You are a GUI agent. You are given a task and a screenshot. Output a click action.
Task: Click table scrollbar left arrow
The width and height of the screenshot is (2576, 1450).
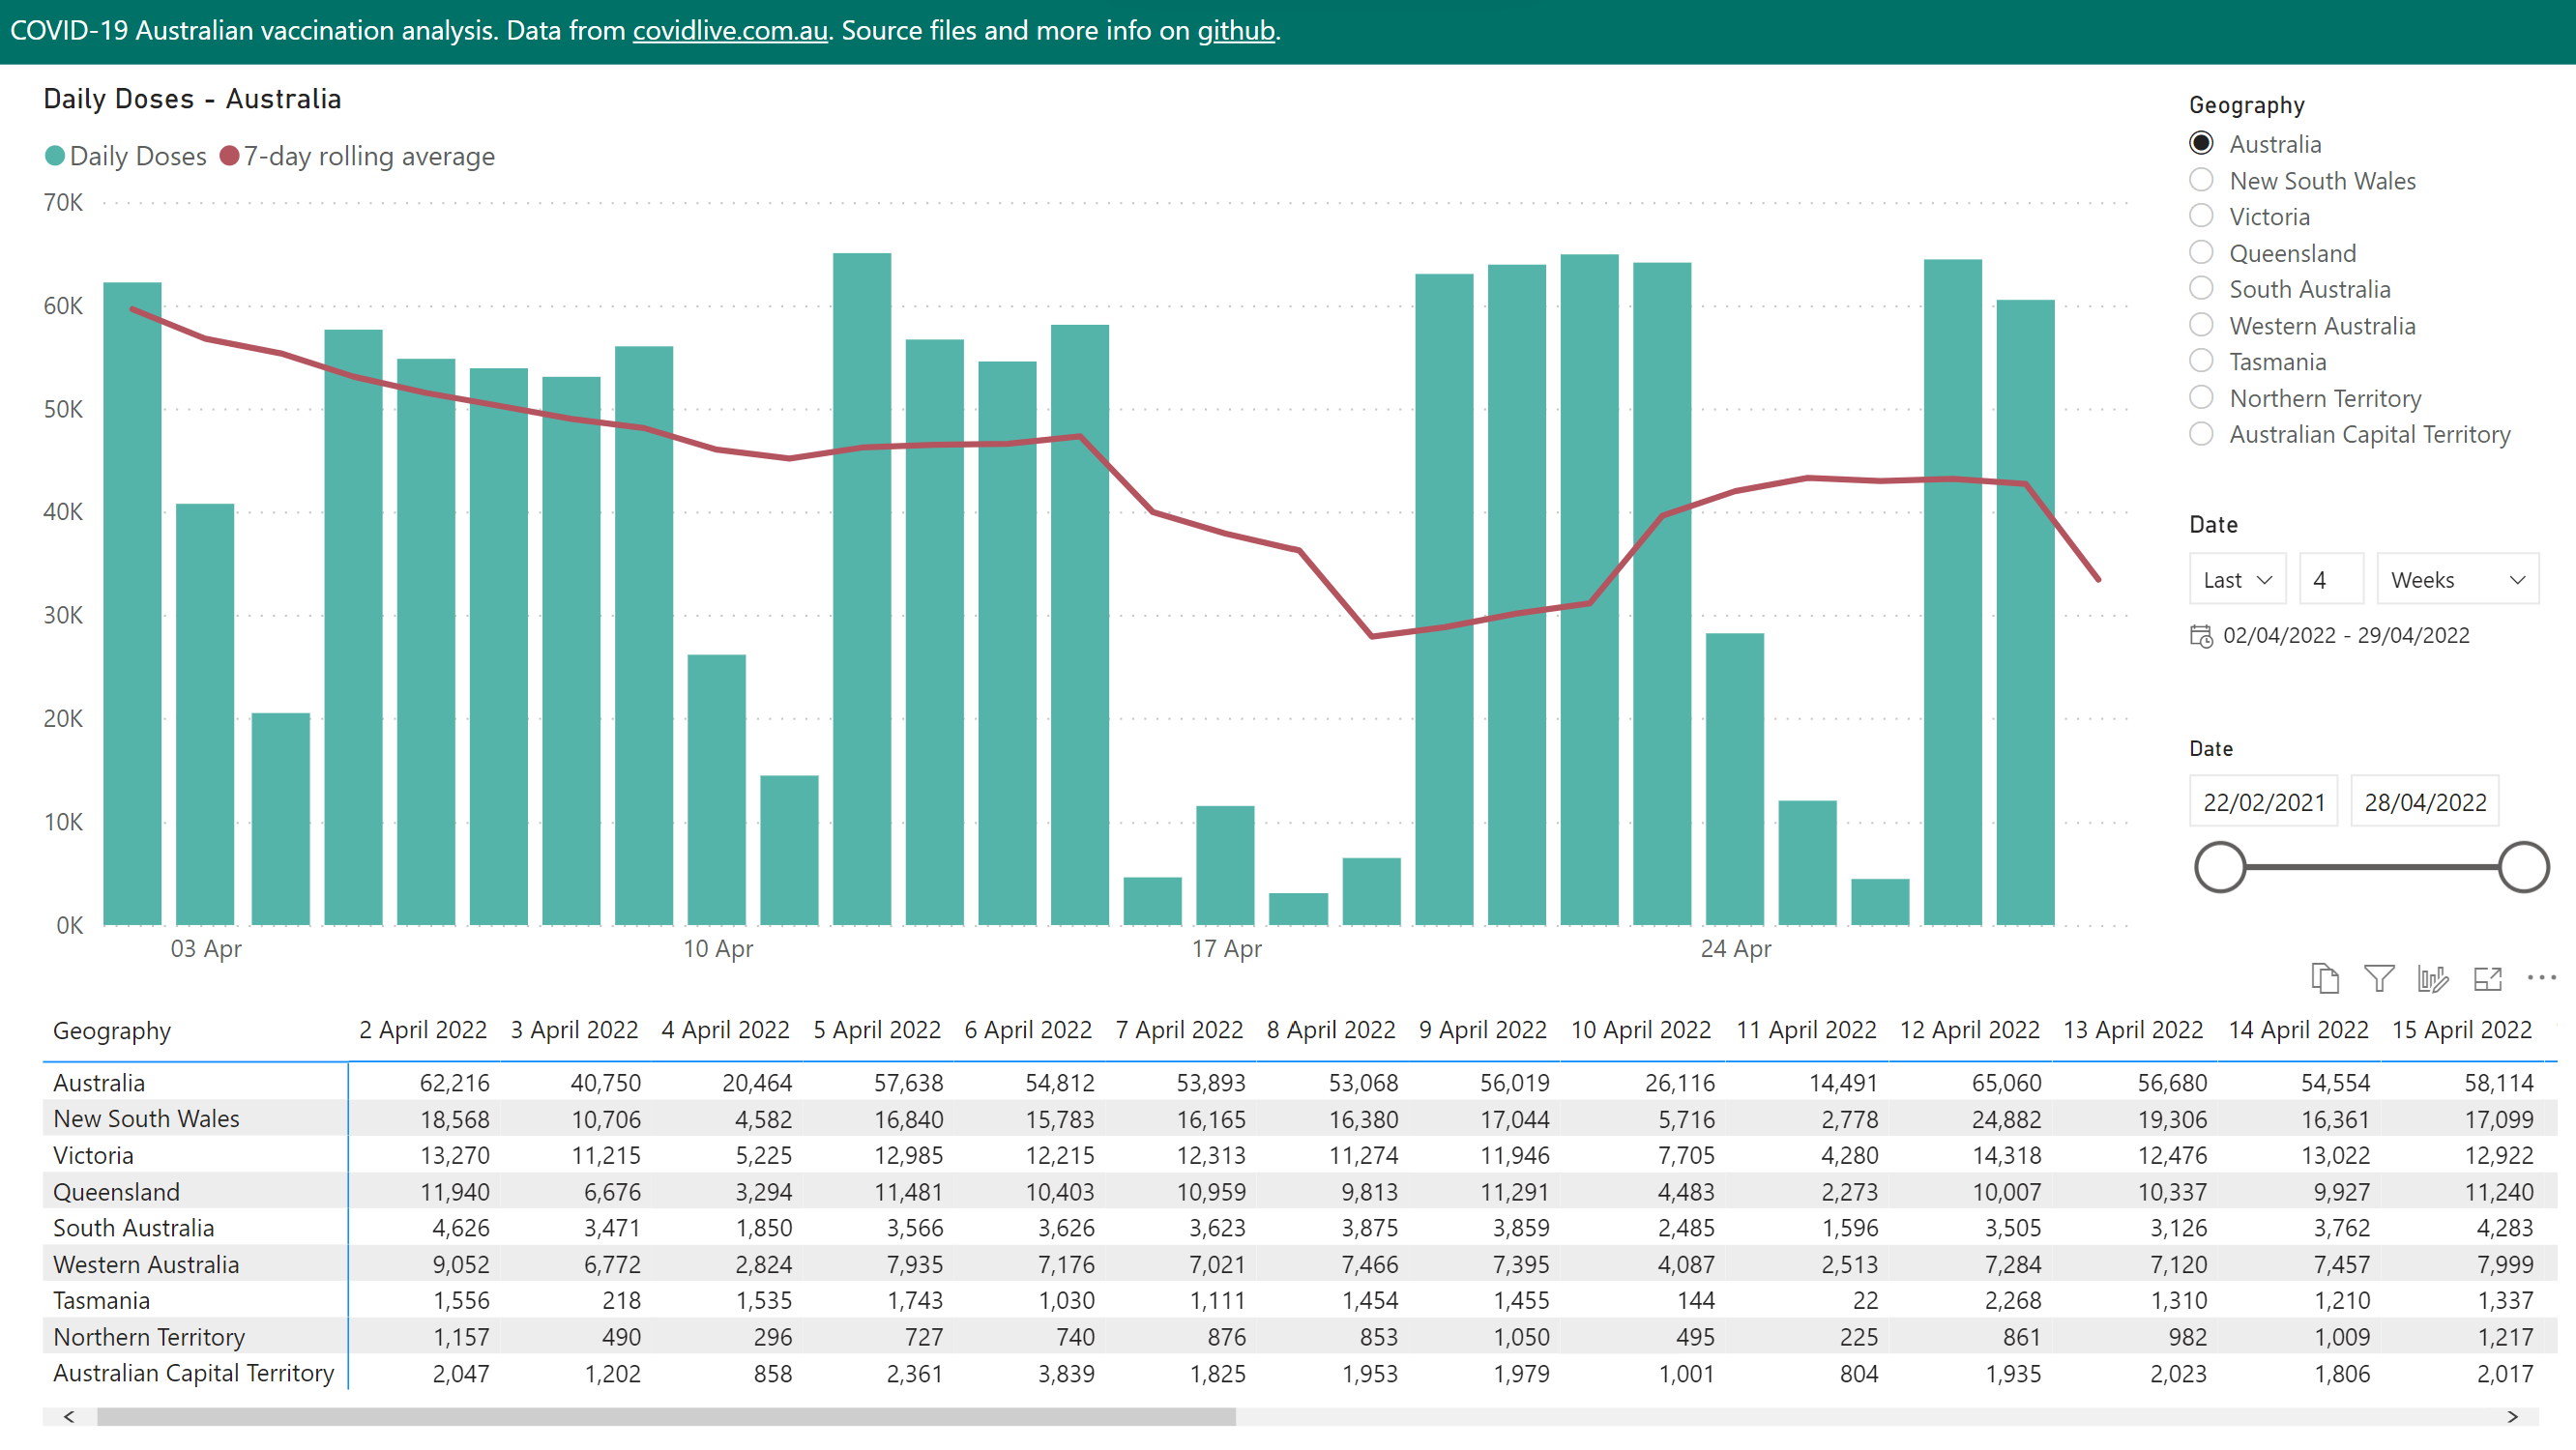tap(69, 1416)
